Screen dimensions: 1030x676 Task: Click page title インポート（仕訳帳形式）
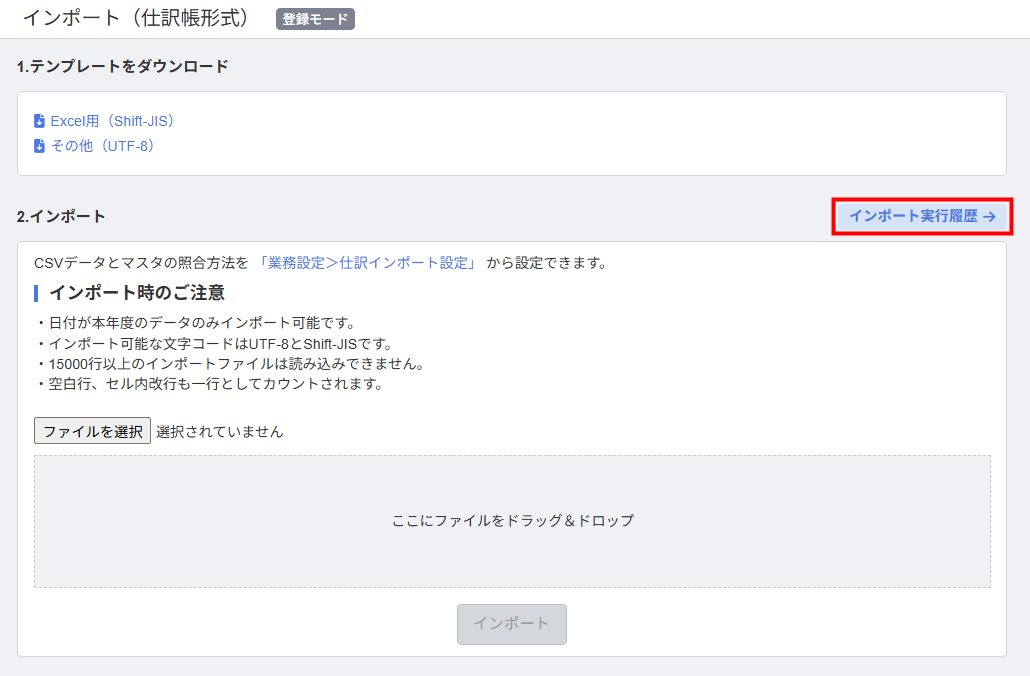136,18
